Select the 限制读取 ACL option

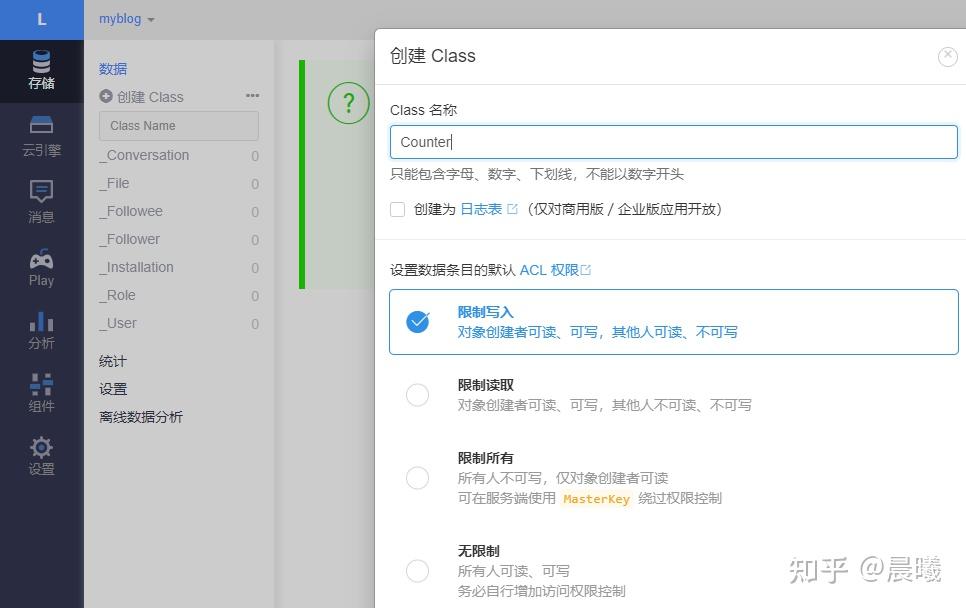417,395
